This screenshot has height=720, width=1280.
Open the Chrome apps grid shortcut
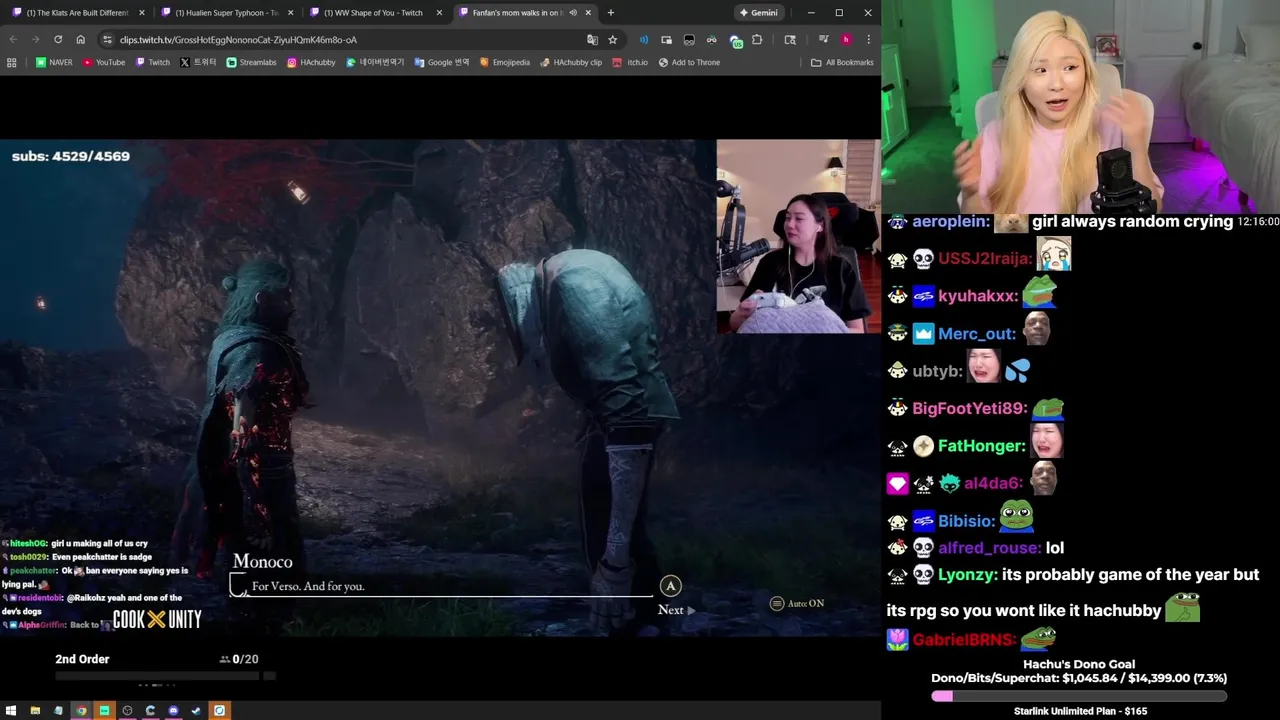click(11, 62)
